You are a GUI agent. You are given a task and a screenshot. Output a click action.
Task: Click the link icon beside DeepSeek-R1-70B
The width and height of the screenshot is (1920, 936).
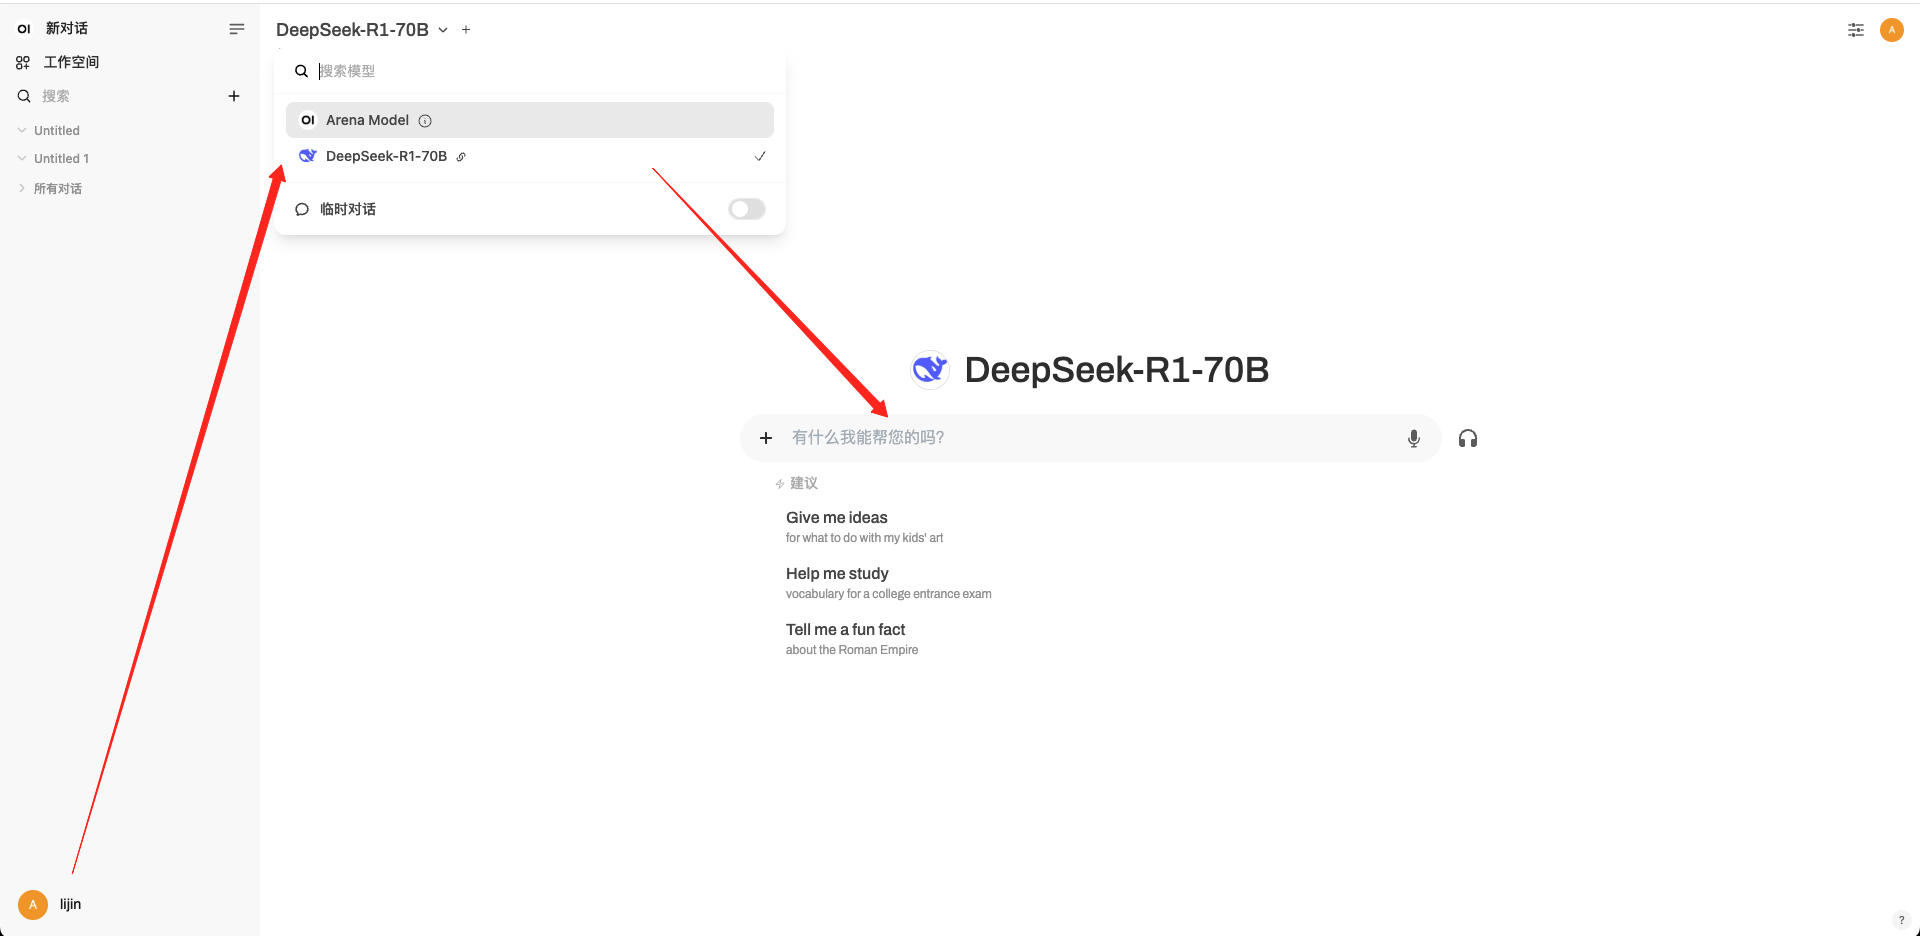tap(461, 157)
